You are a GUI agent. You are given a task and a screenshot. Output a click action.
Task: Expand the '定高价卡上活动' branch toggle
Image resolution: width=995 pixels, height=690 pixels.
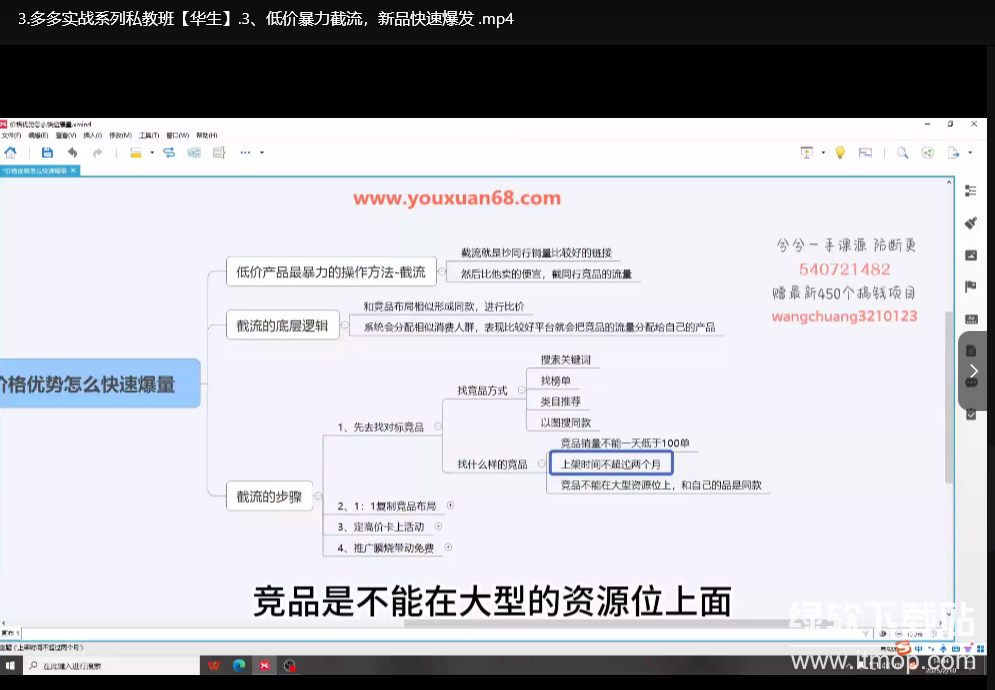coord(438,526)
